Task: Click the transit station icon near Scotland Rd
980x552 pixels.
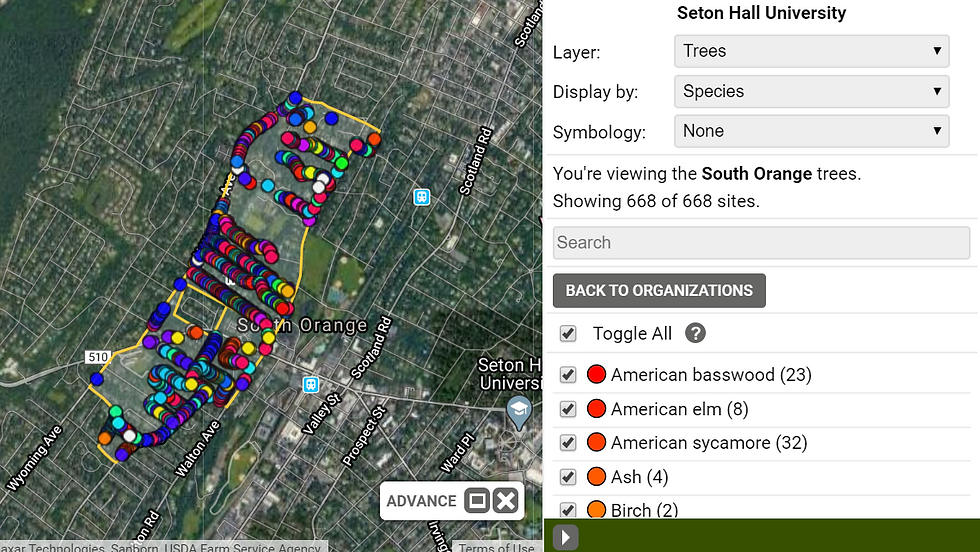Action: click(422, 198)
